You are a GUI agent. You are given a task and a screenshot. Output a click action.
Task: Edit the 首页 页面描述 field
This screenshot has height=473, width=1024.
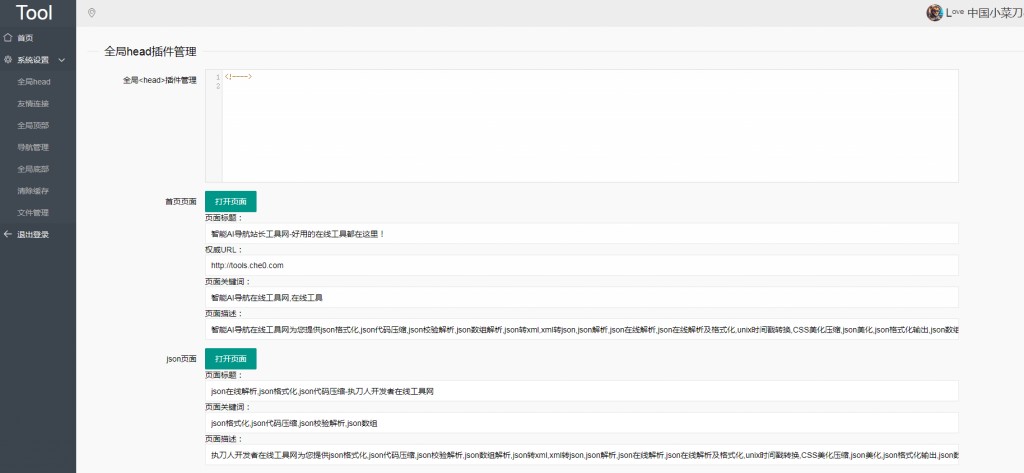click(582, 329)
